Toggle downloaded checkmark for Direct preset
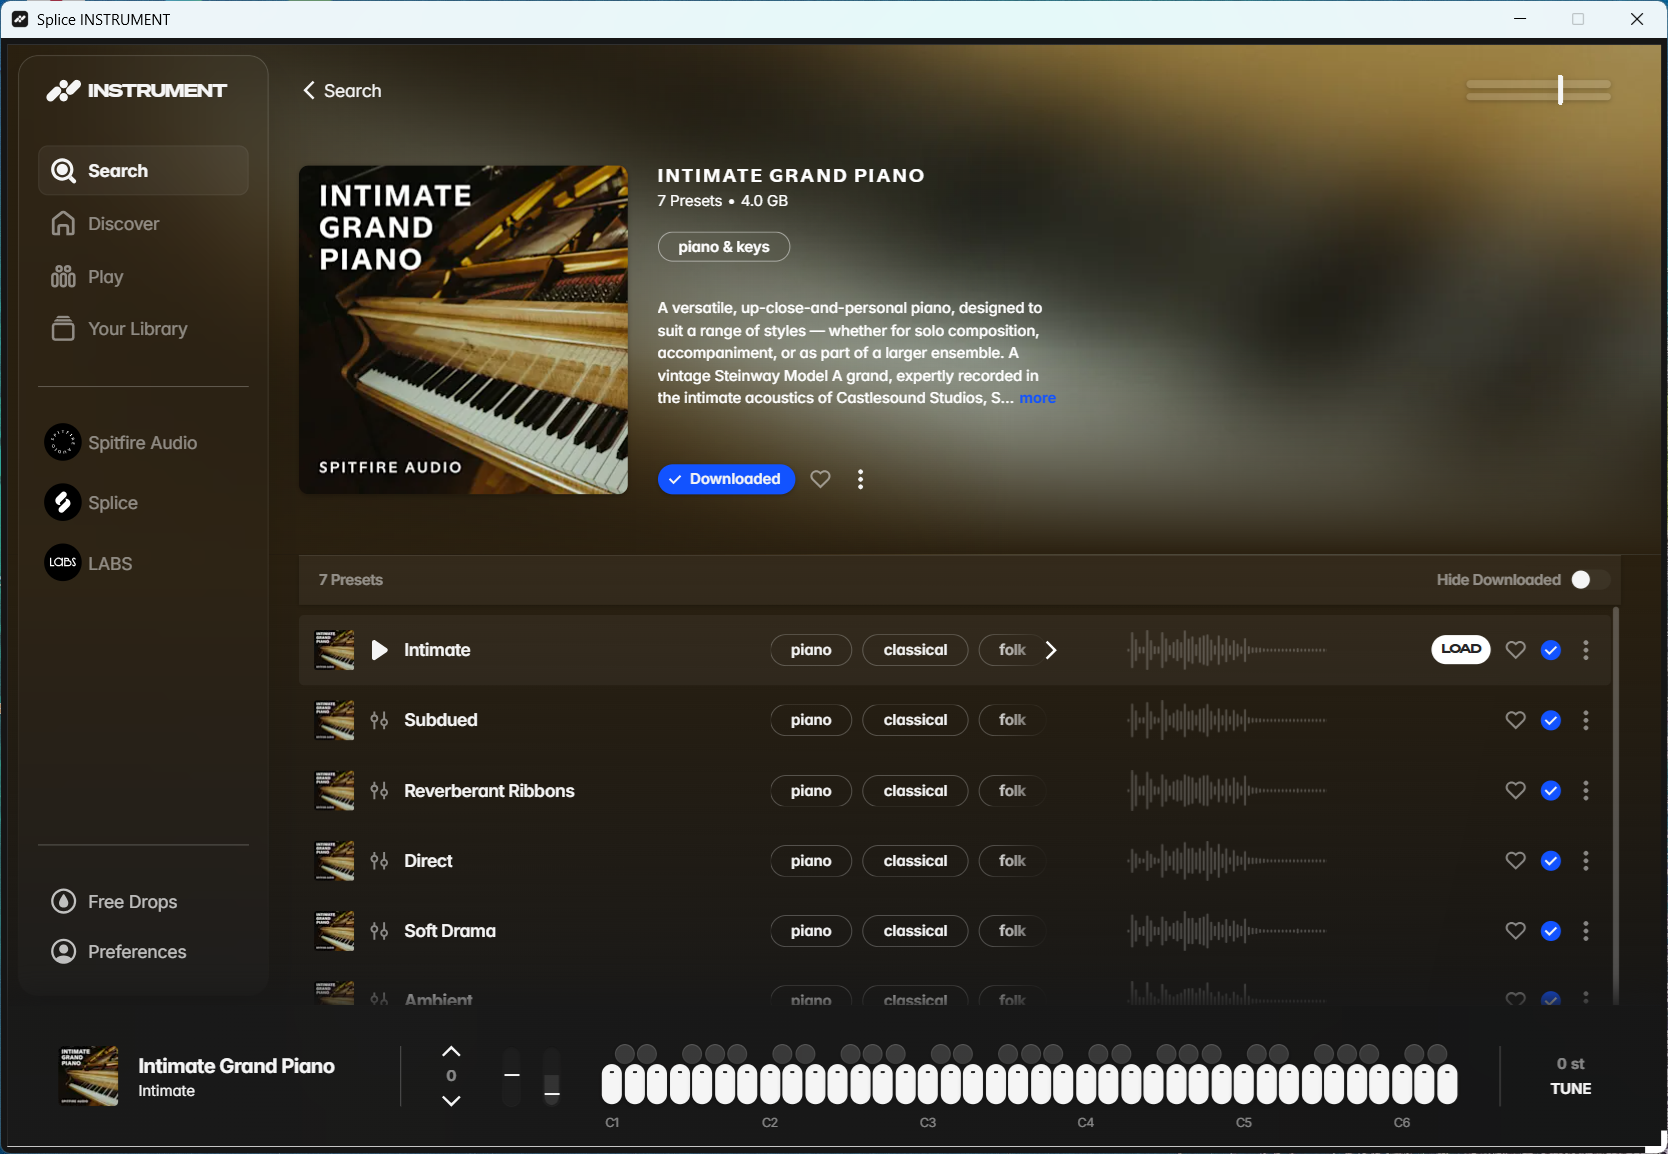Viewport: 1668px width, 1154px height. tap(1551, 861)
